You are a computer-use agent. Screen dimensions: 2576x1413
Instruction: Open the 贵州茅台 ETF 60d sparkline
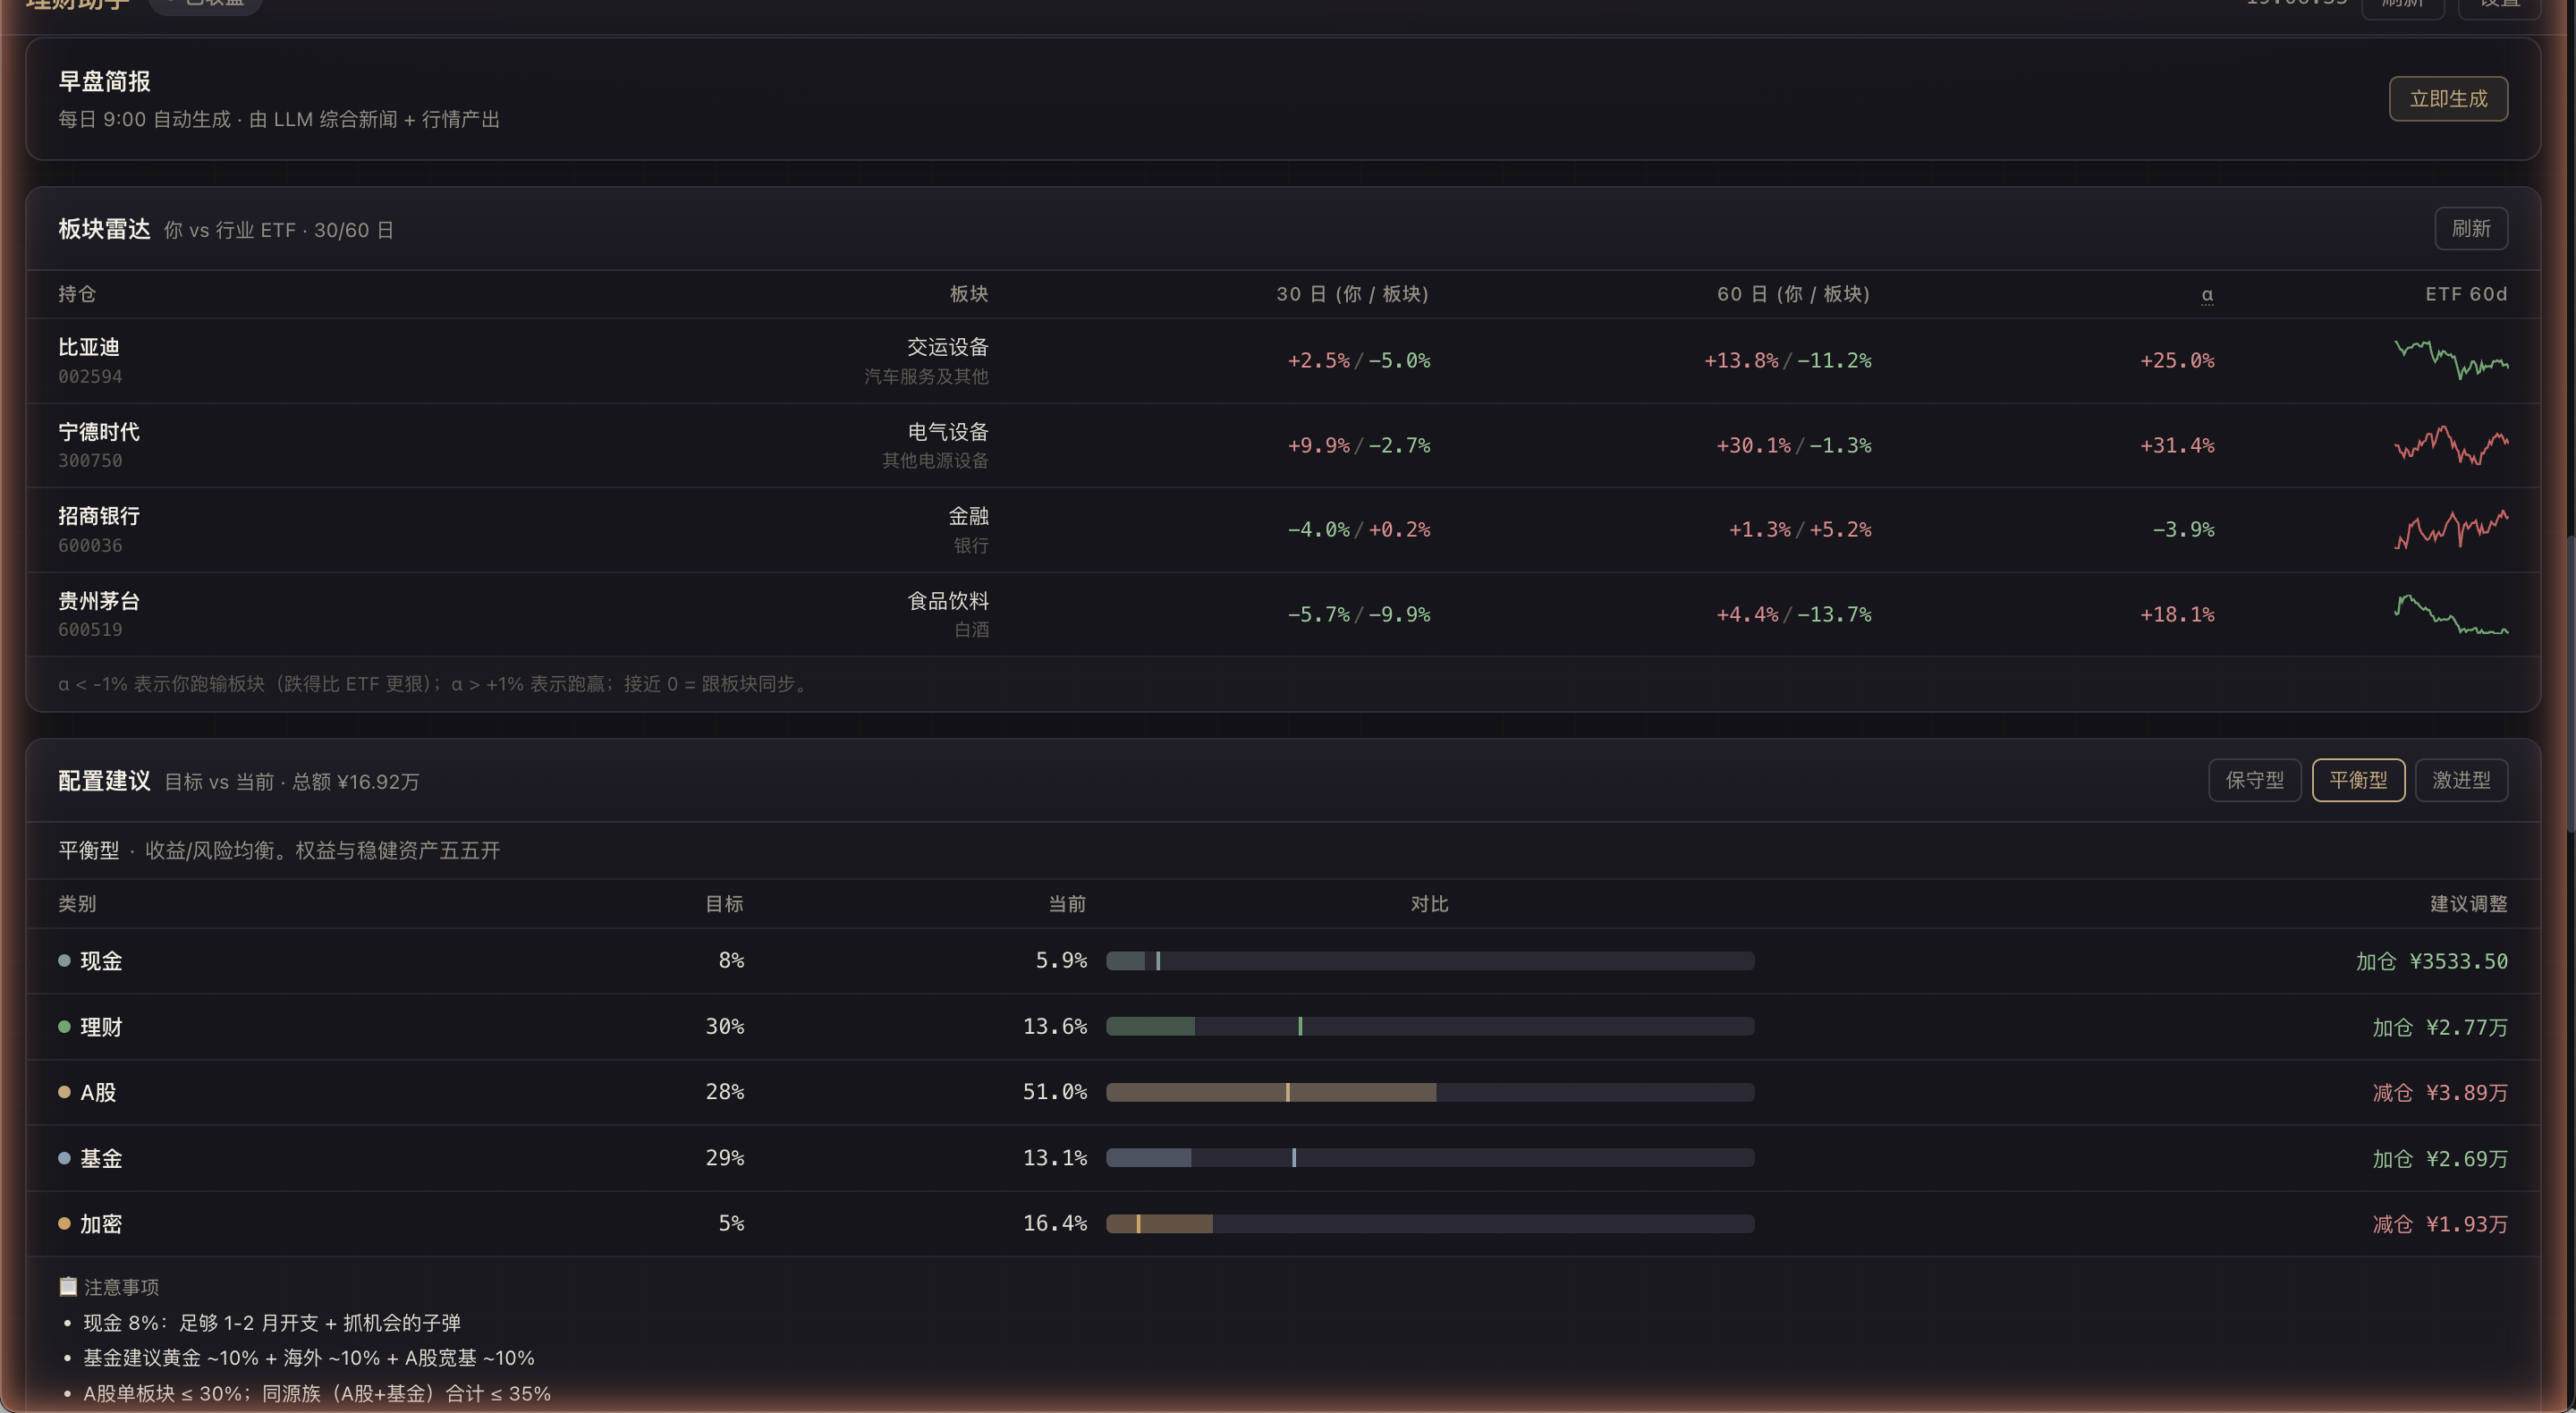(x=2451, y=614)
